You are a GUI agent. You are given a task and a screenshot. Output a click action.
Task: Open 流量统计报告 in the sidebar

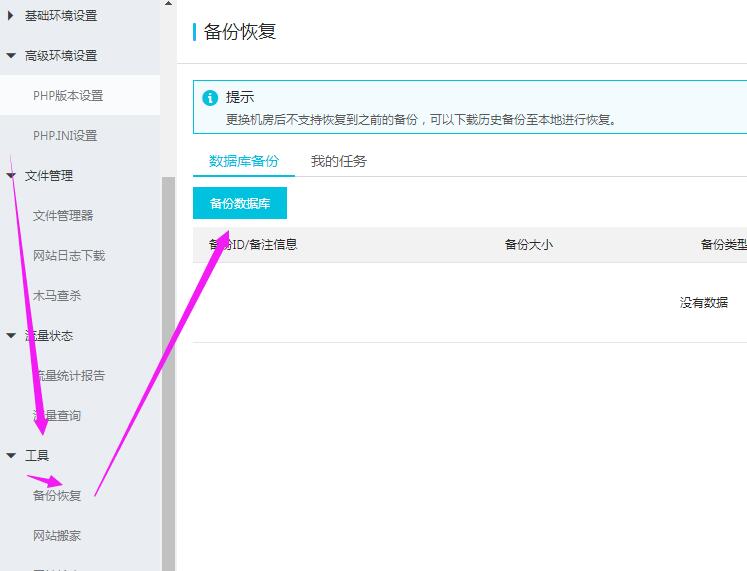pyautogui.click(x=69, y=376)
